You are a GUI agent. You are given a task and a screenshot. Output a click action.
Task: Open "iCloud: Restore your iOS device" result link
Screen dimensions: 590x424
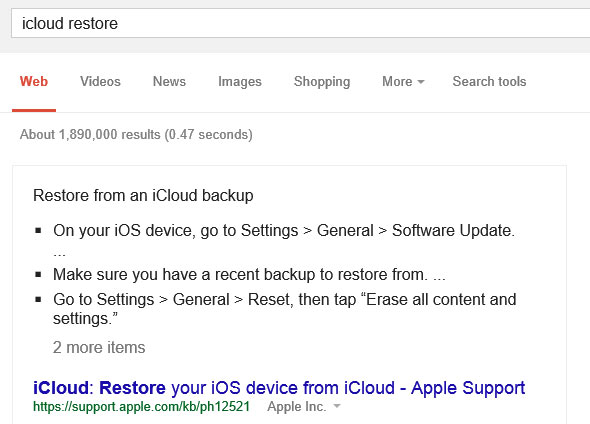(x=279, y=388)
